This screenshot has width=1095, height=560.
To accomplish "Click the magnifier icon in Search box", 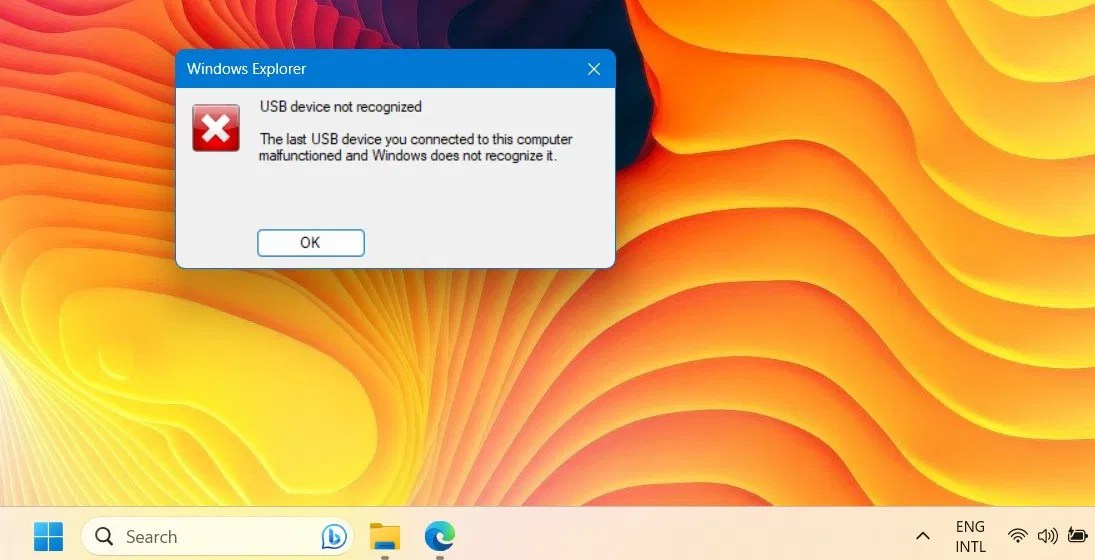I will [x=104, y=536].
